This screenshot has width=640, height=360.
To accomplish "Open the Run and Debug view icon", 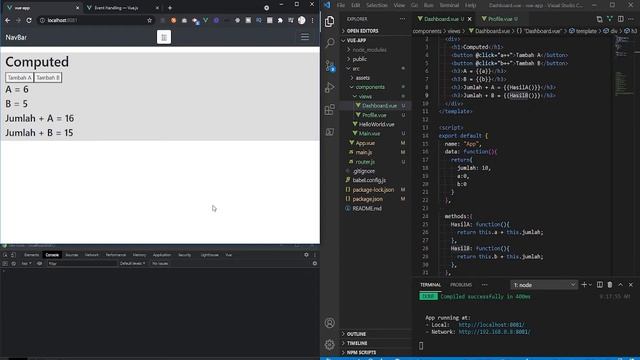I will 329,87.
